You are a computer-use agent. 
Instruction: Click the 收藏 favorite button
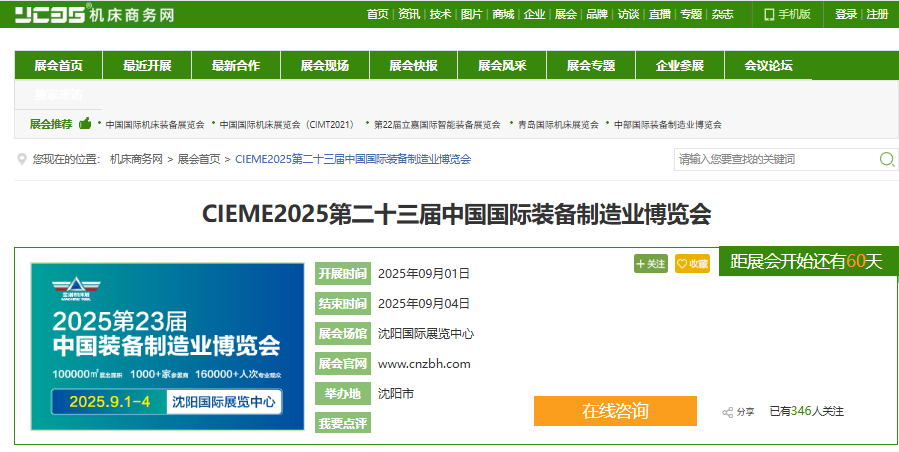[692, 263]
